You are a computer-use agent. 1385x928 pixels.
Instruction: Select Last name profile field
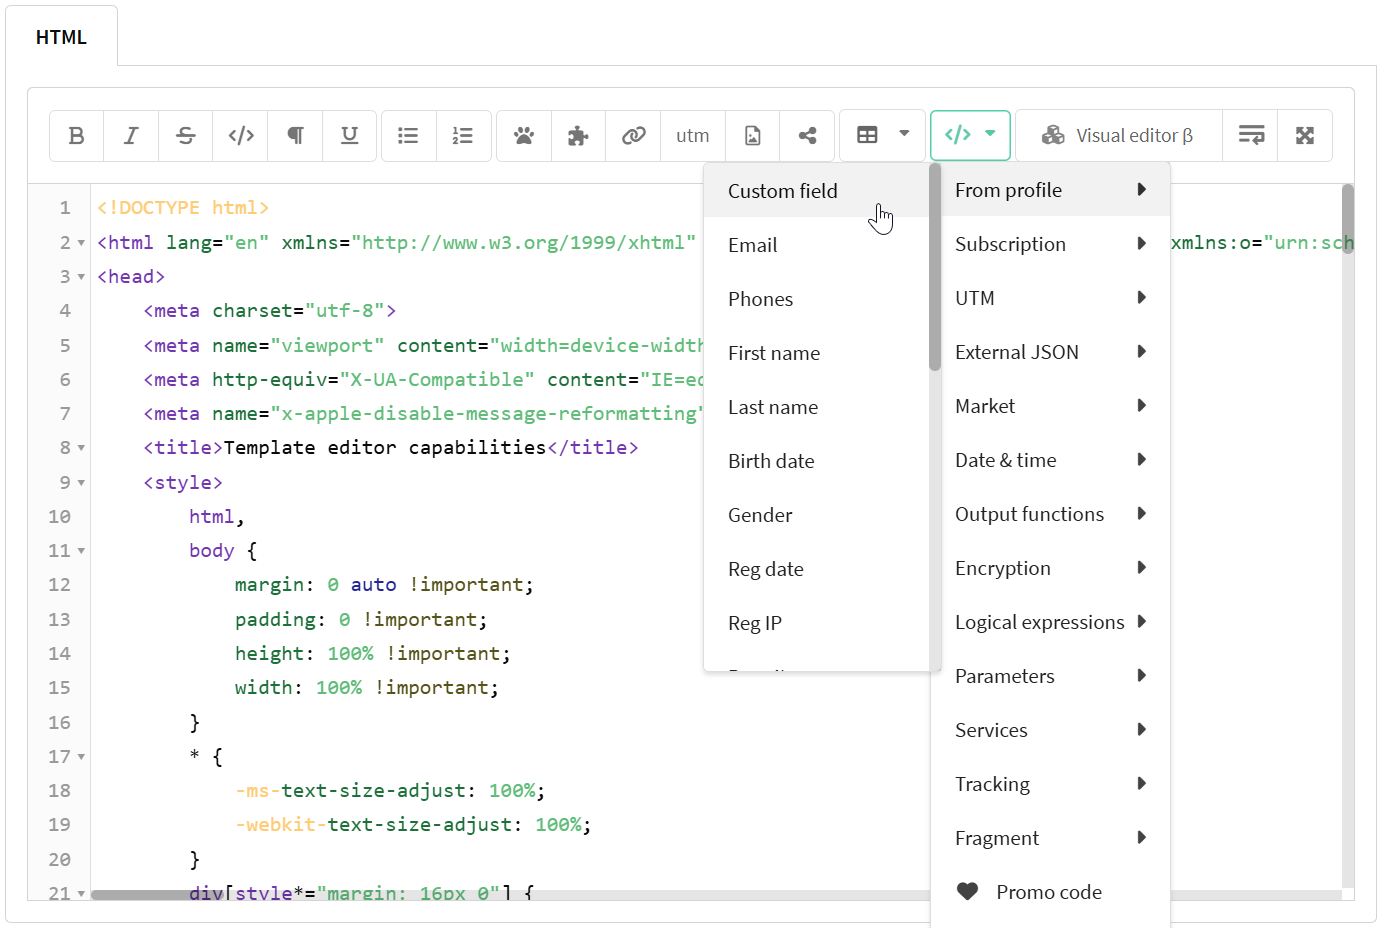tap(816, 407)
